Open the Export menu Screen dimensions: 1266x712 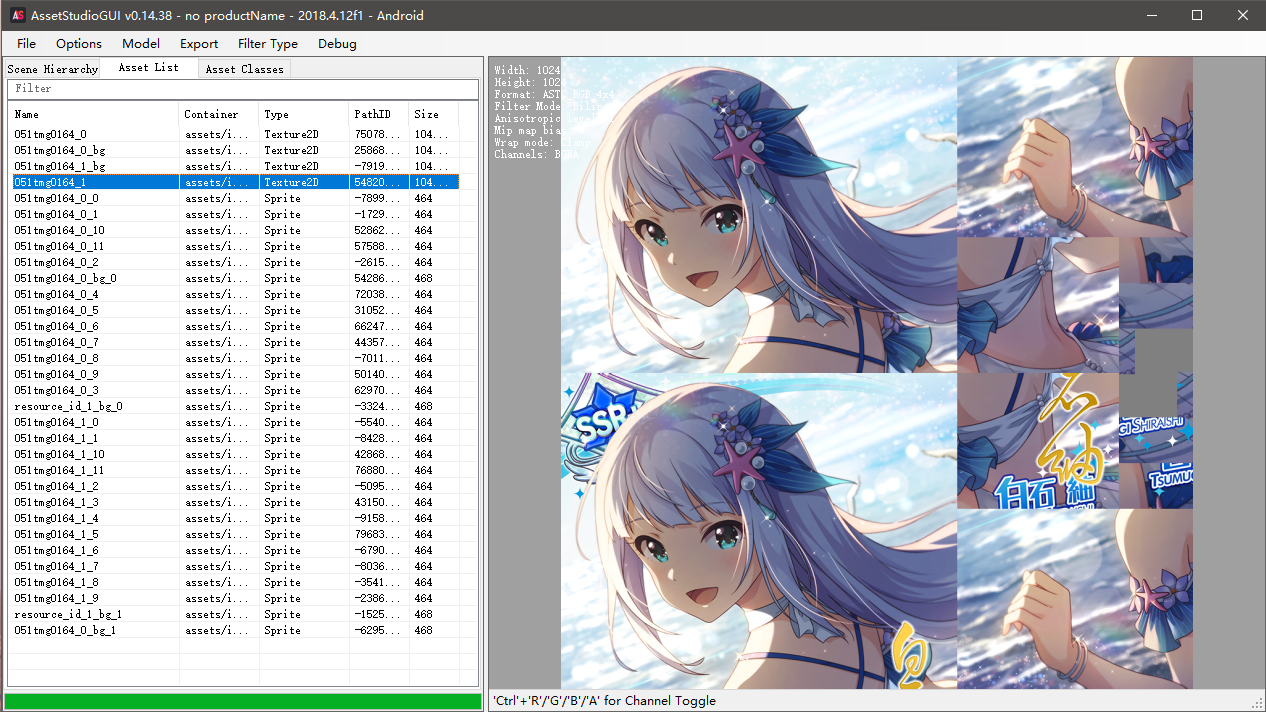199,43
